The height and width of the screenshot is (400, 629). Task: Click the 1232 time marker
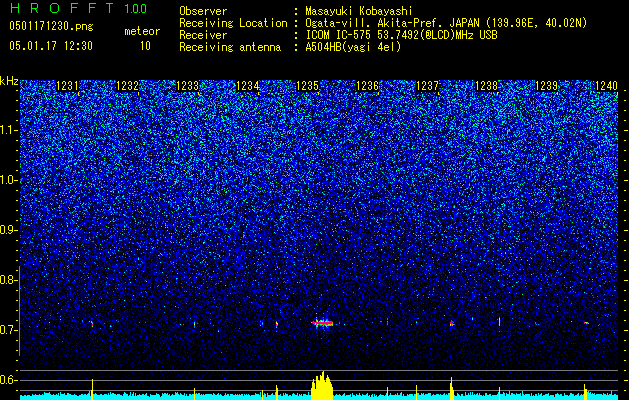127,86
